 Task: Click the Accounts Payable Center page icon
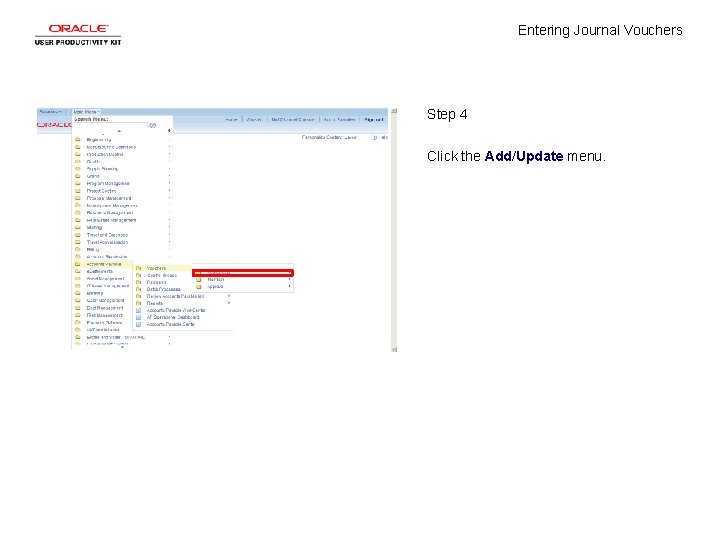coord(139,324)
